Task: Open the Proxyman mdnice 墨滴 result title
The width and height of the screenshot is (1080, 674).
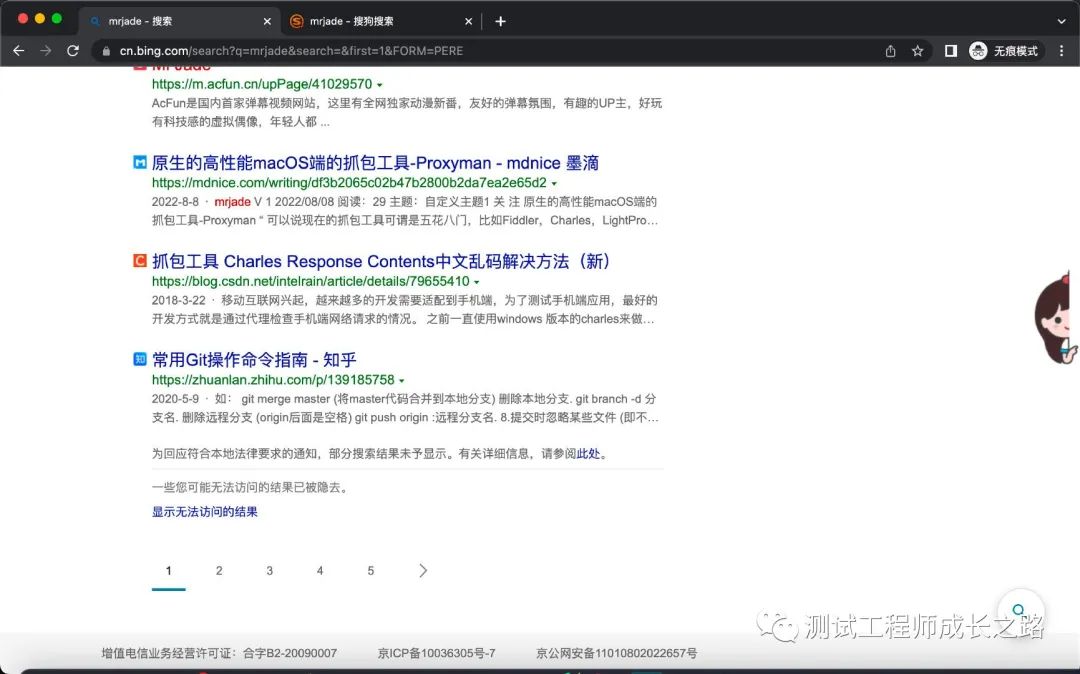Action: point(375,163)
